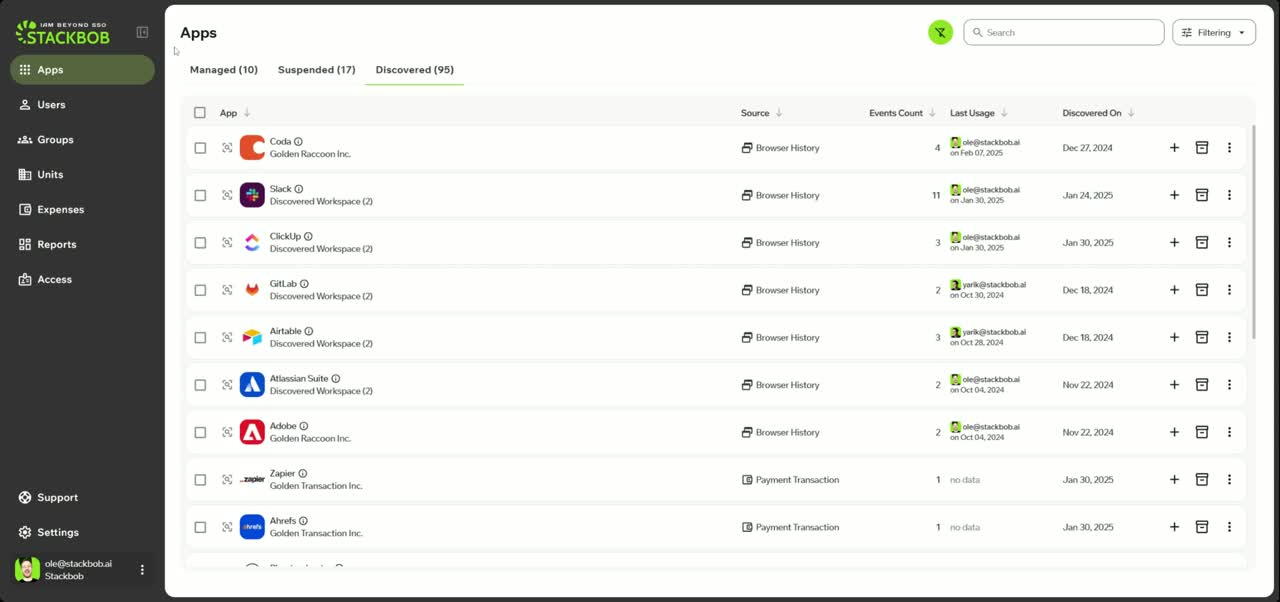The height and width of the screenshot is (602, 1280).
Task: Add the Zapier app with the plus icon
Action: click(1175, 480)
